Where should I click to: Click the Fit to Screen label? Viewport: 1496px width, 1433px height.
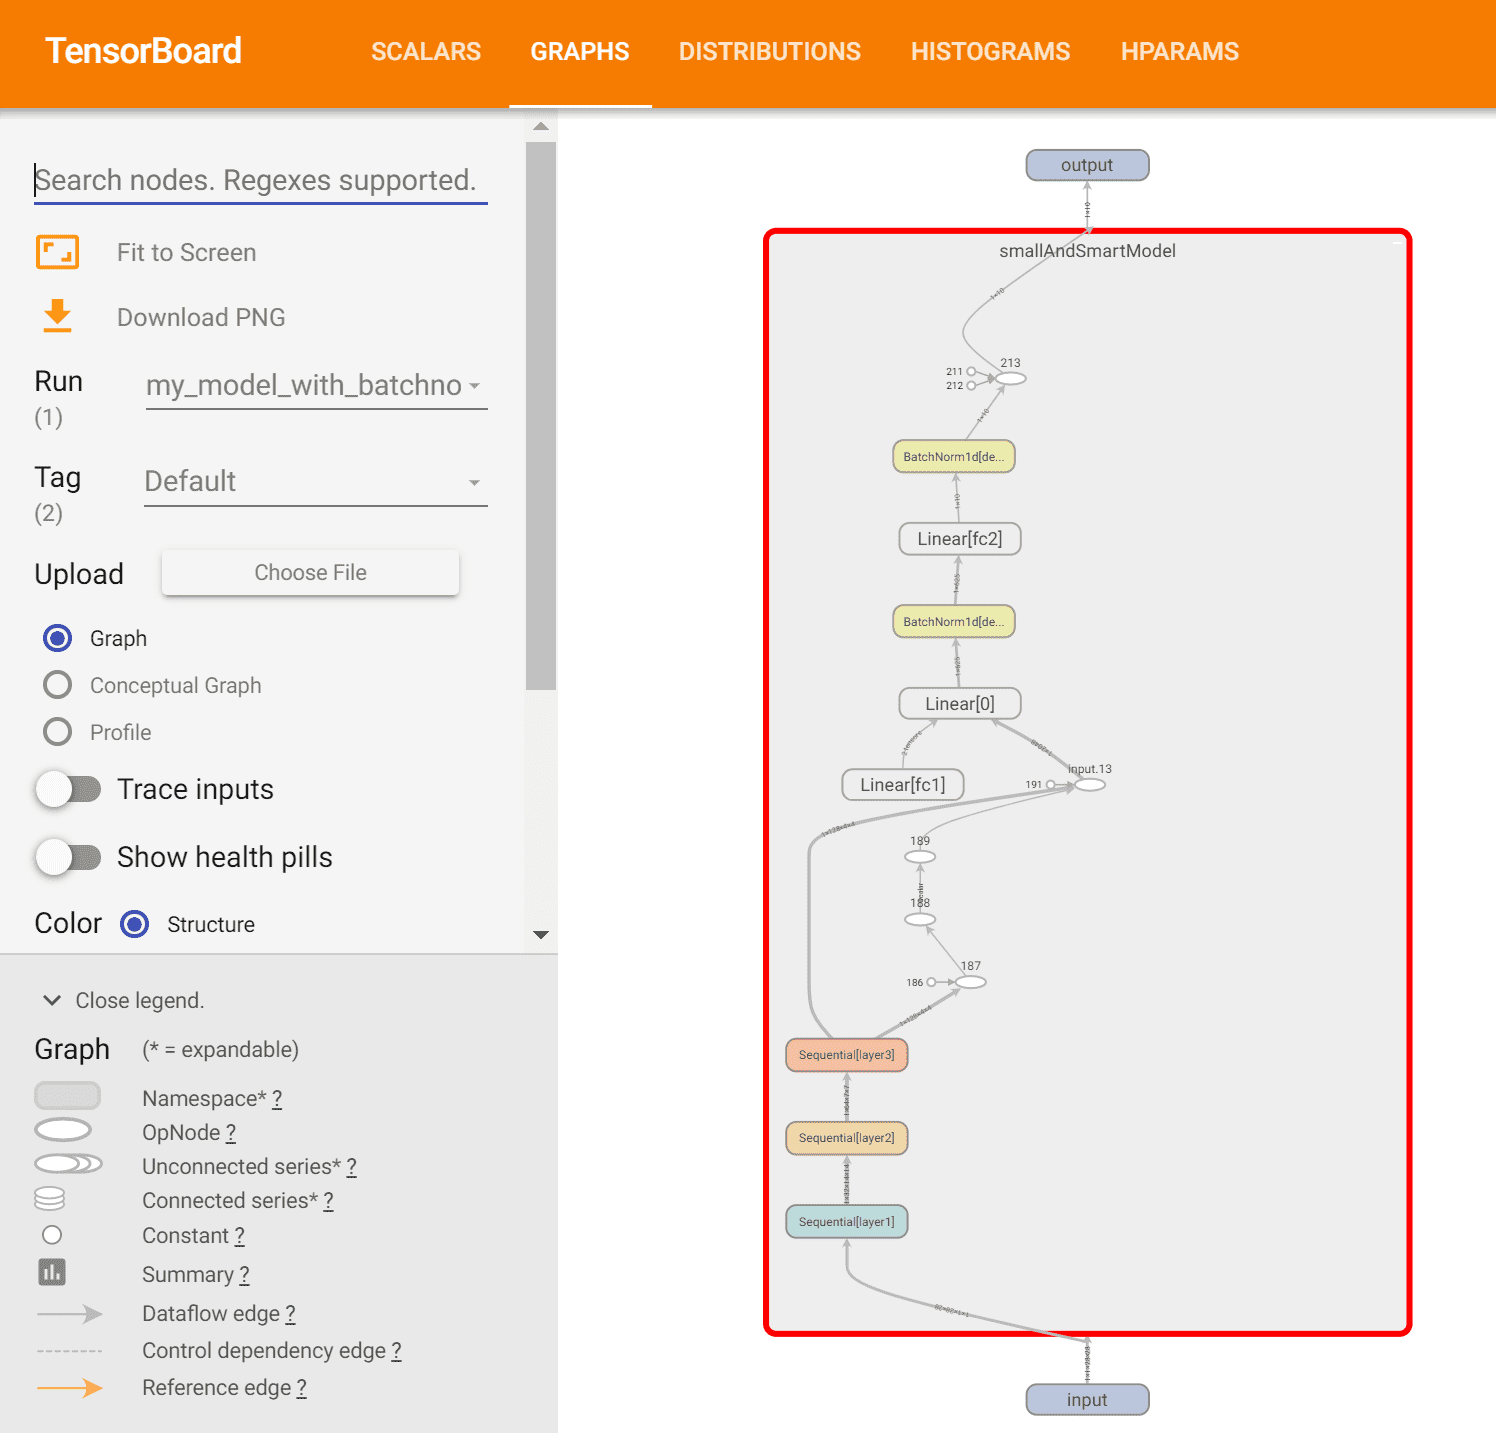pos(187,253)
